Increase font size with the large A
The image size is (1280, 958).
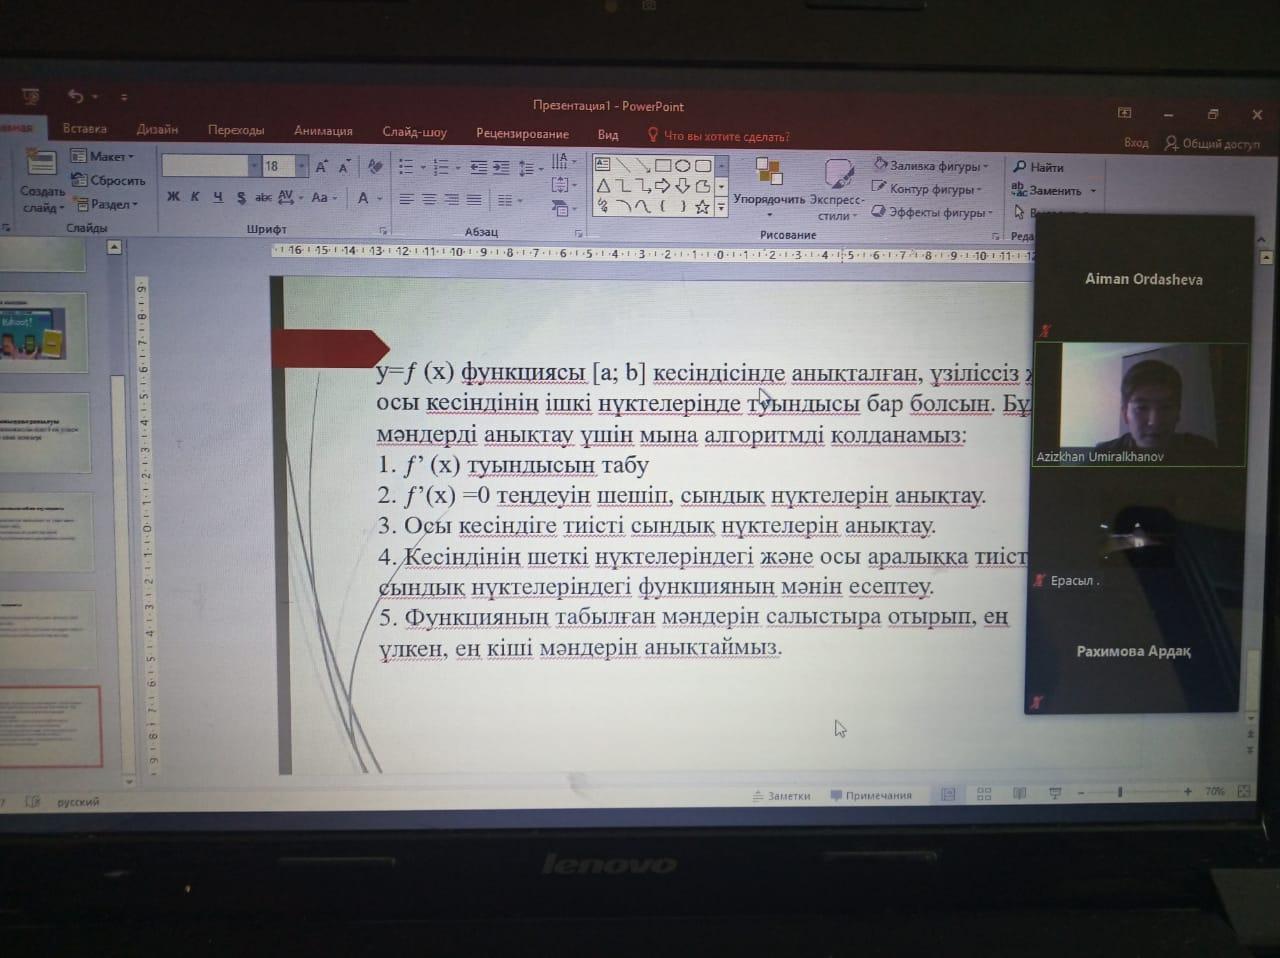[321, 166]
